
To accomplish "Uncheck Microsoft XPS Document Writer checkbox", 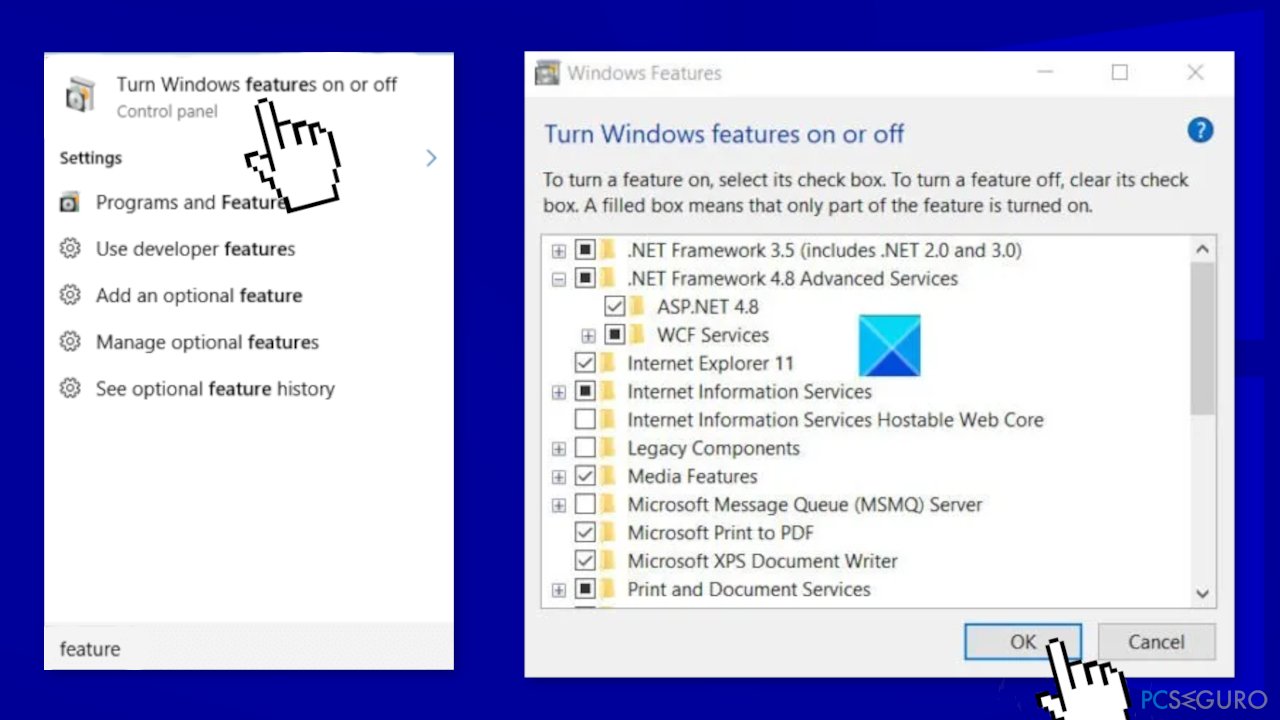I will (585, 560).
